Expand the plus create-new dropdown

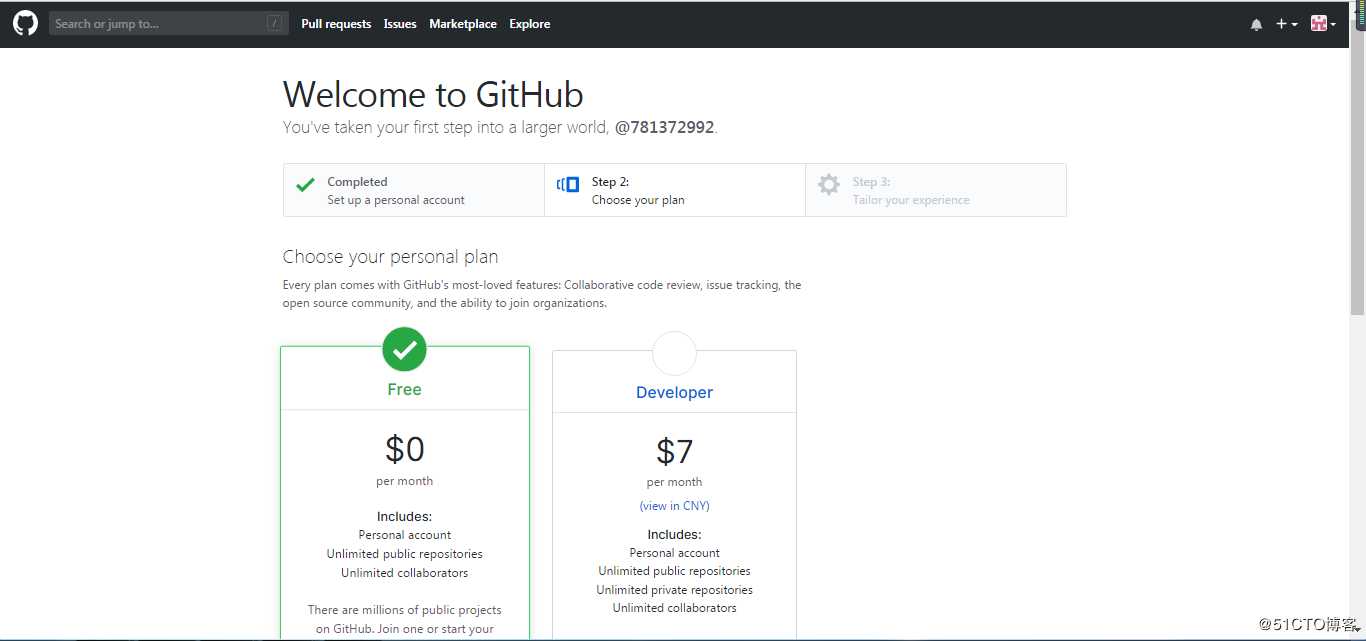point(1286,24)
